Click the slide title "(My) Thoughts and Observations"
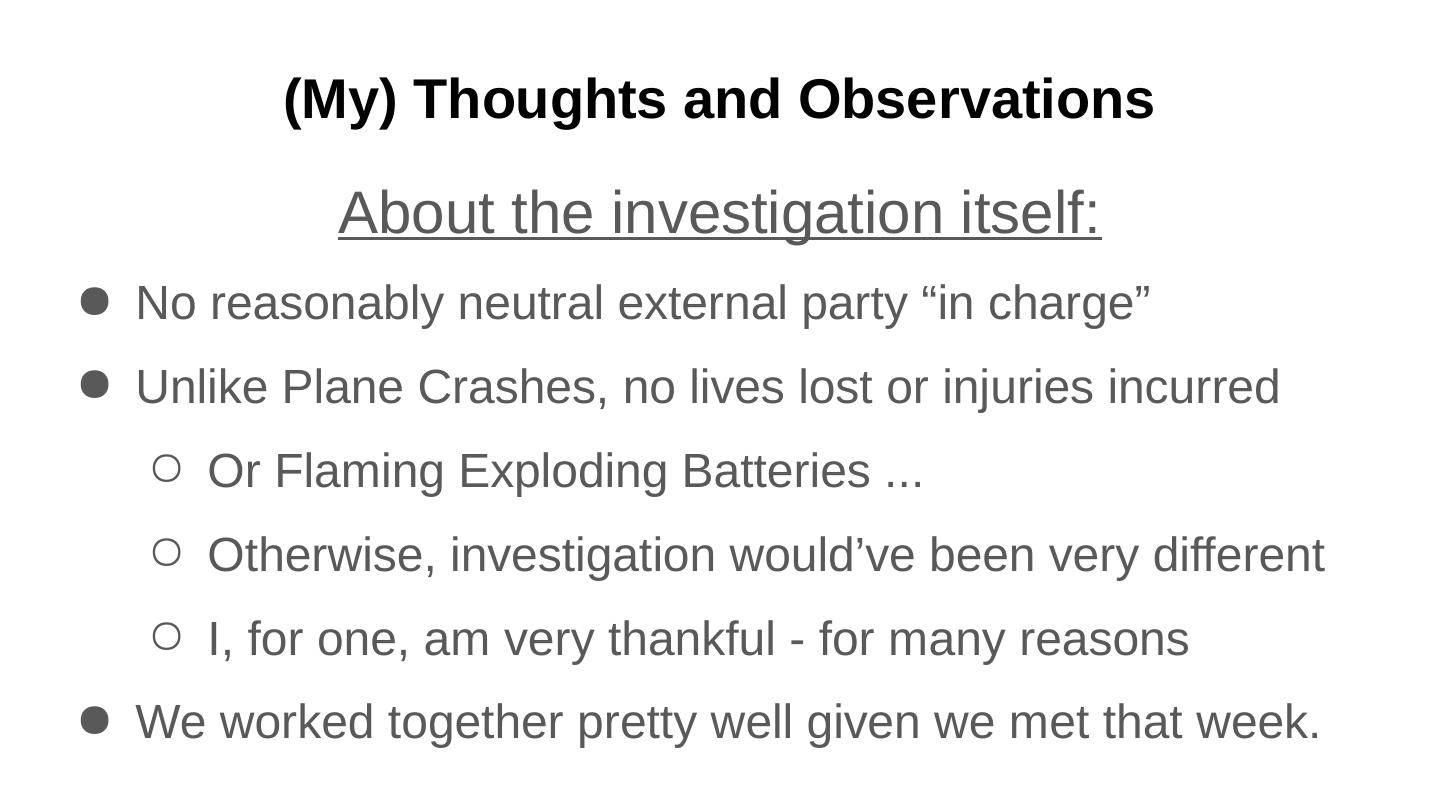Viewport: 1440px width, 810px height. 719,99
